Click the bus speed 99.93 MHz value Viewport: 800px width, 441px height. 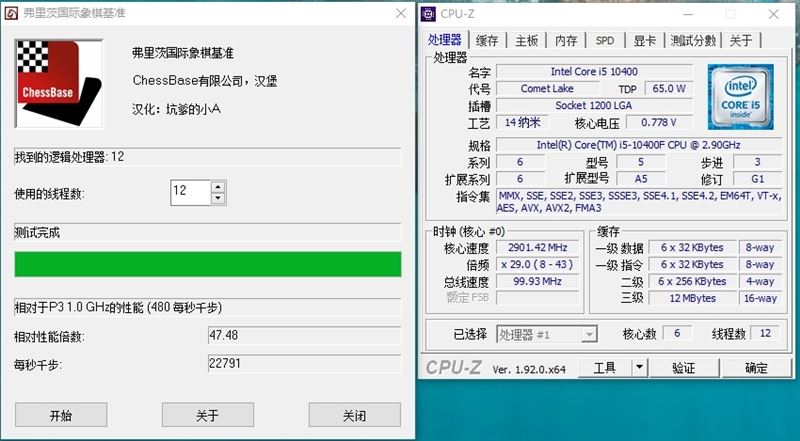click(x=538, y=281)
